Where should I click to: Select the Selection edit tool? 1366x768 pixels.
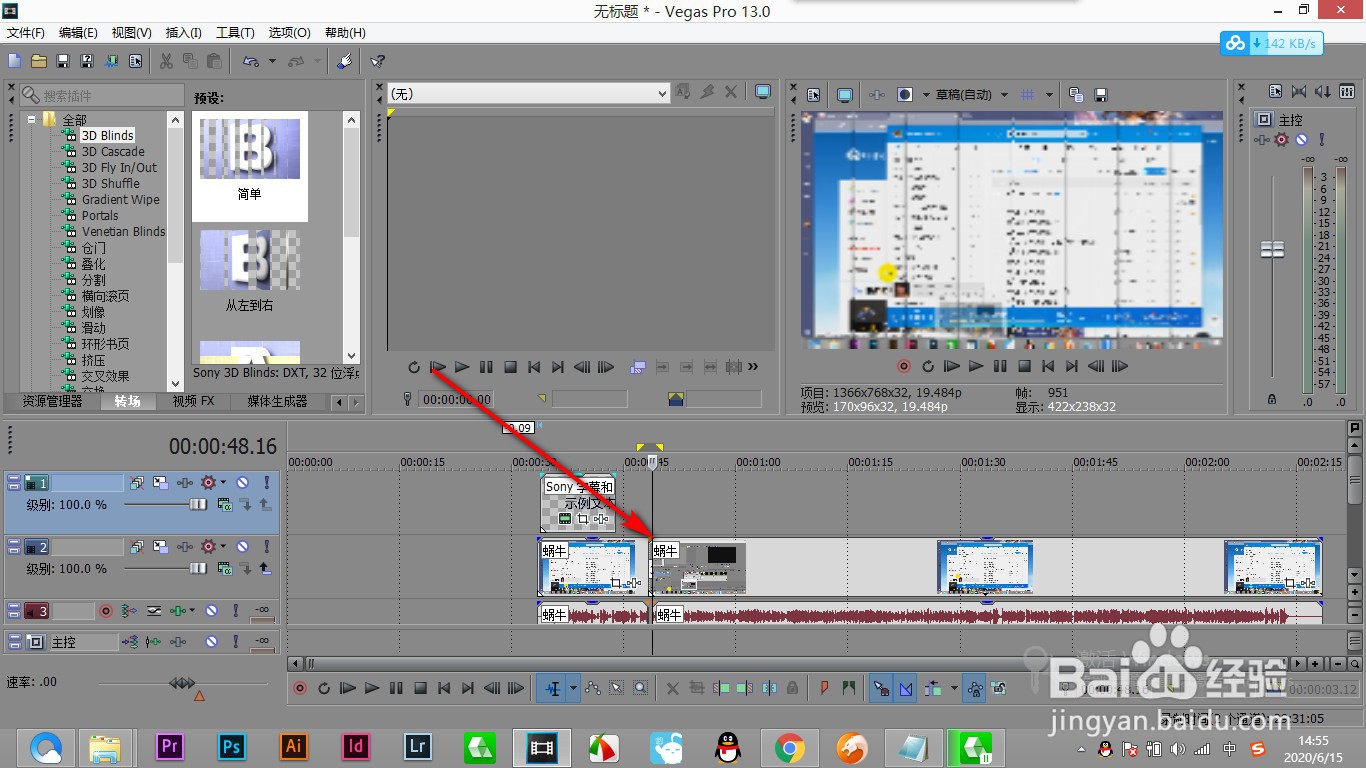(x=616, y=687)
